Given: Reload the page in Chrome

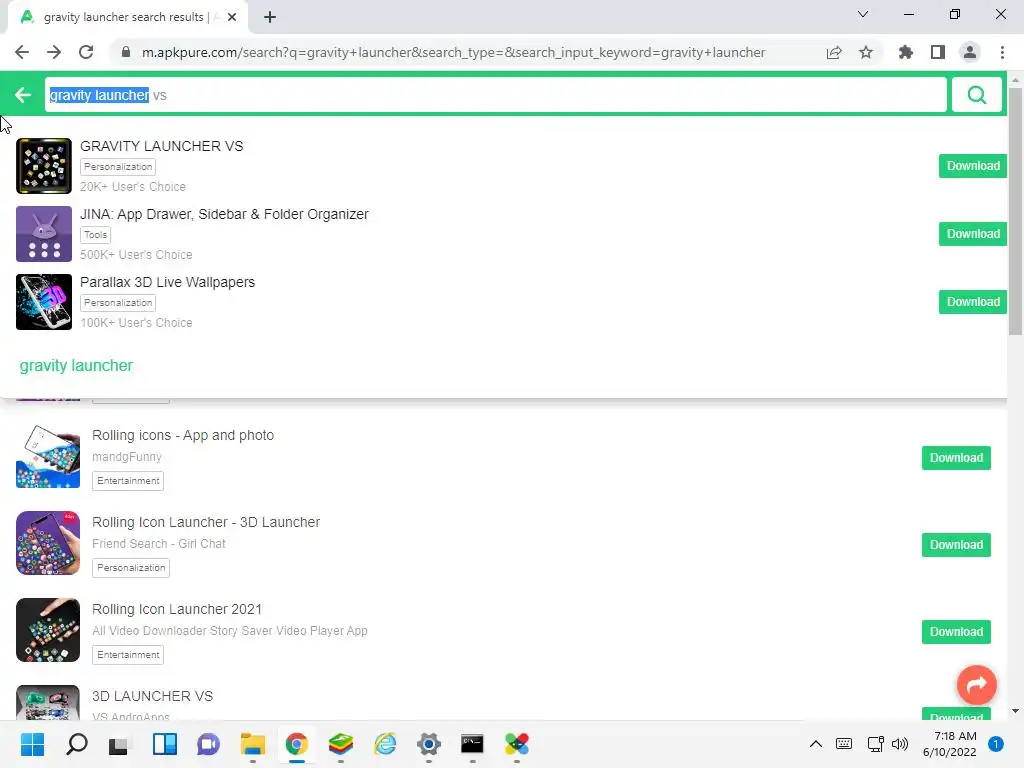Looking at the screenshot, I should pyautogui.click(x=86, y=52).
